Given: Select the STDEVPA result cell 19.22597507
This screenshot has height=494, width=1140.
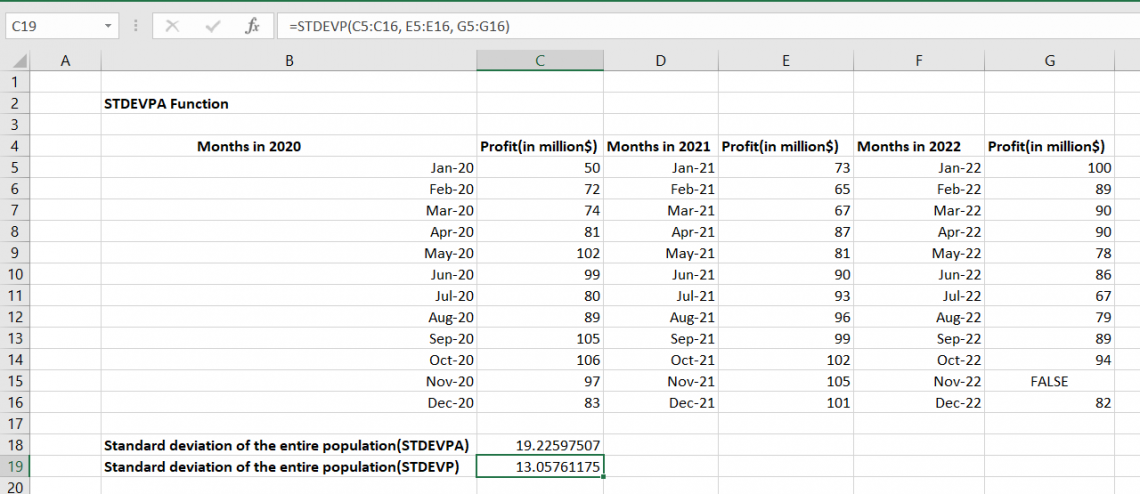Looking at the screenshot, I should 540,445.
